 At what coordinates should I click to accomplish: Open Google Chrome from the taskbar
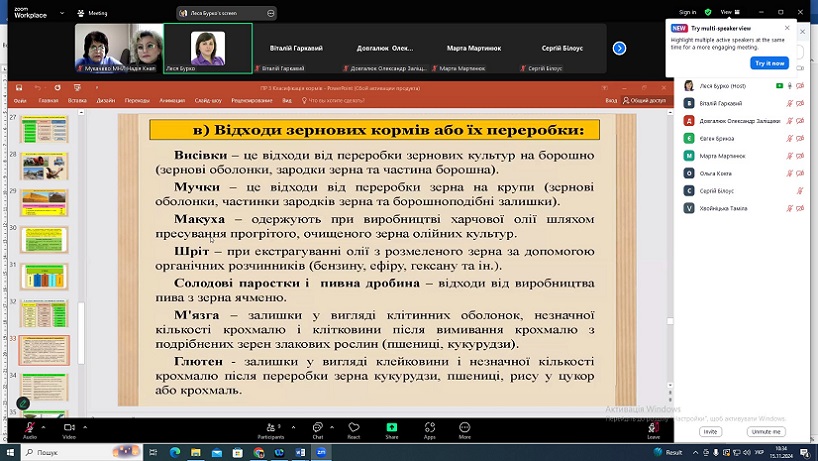[259, 452]
